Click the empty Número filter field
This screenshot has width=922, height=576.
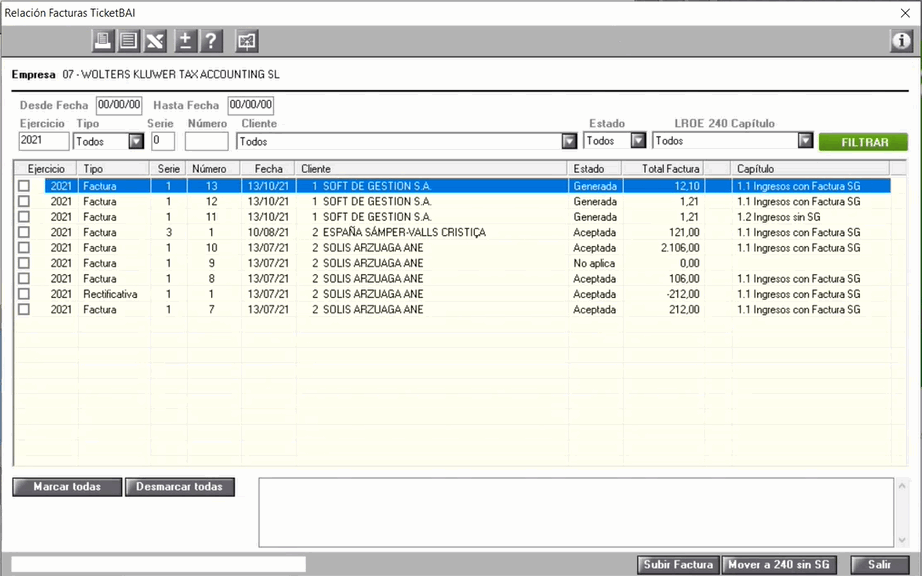[x=206, y=141]
